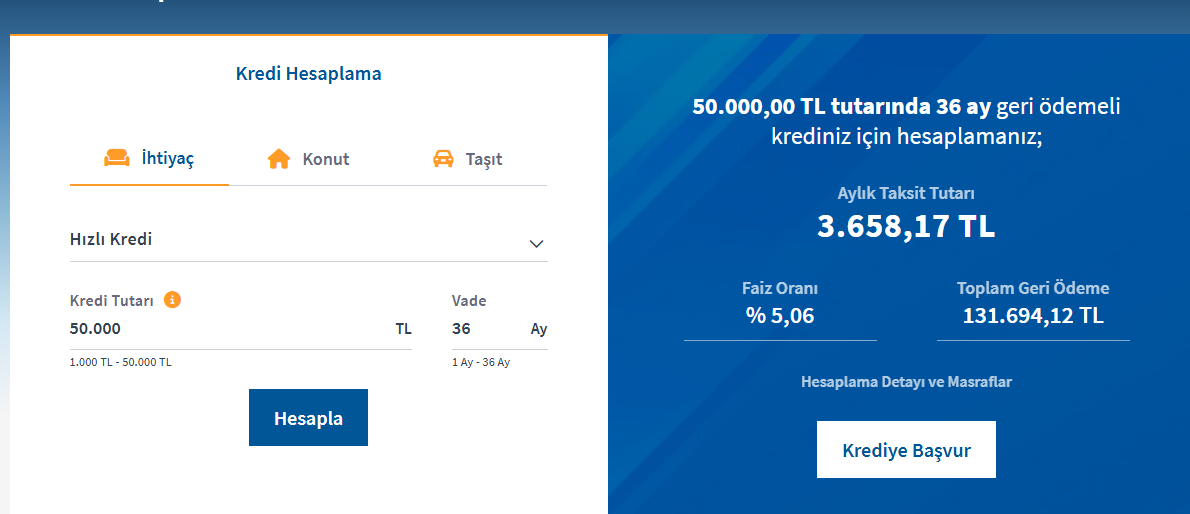
Task: Click the Kredi Hesaplama heading
Action: coord(308,73)
